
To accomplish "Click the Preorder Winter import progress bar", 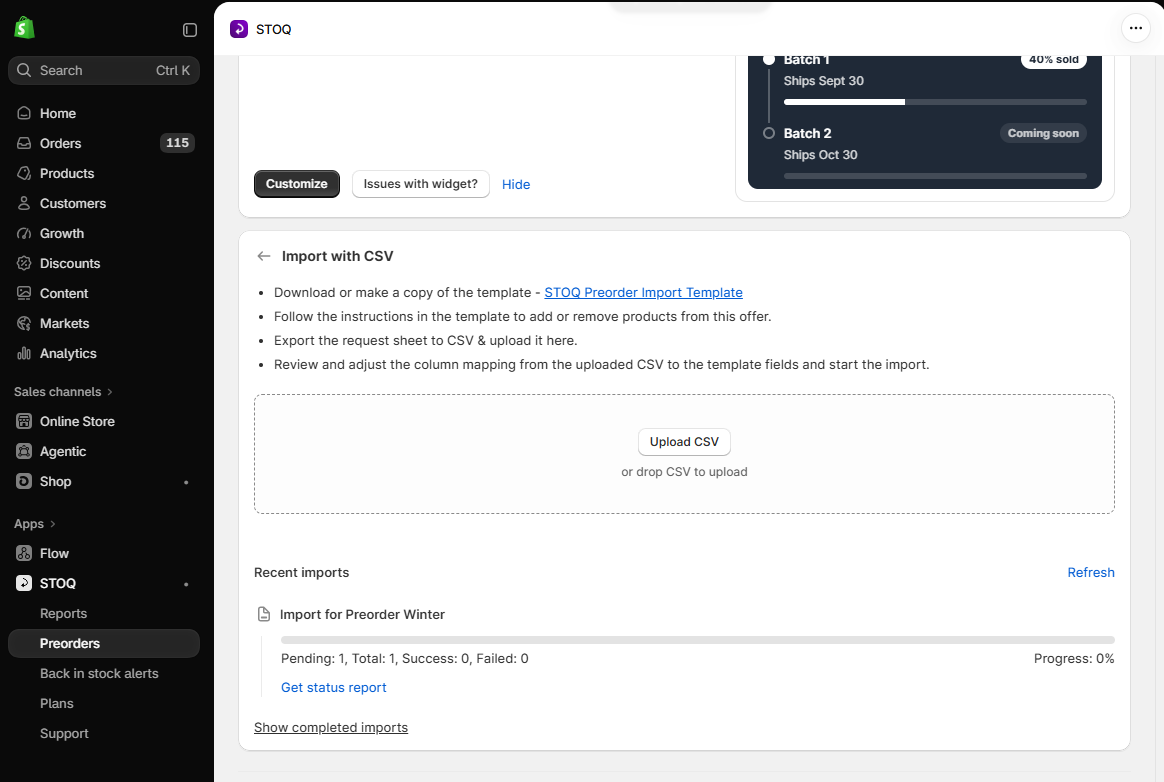I will 698,640.
